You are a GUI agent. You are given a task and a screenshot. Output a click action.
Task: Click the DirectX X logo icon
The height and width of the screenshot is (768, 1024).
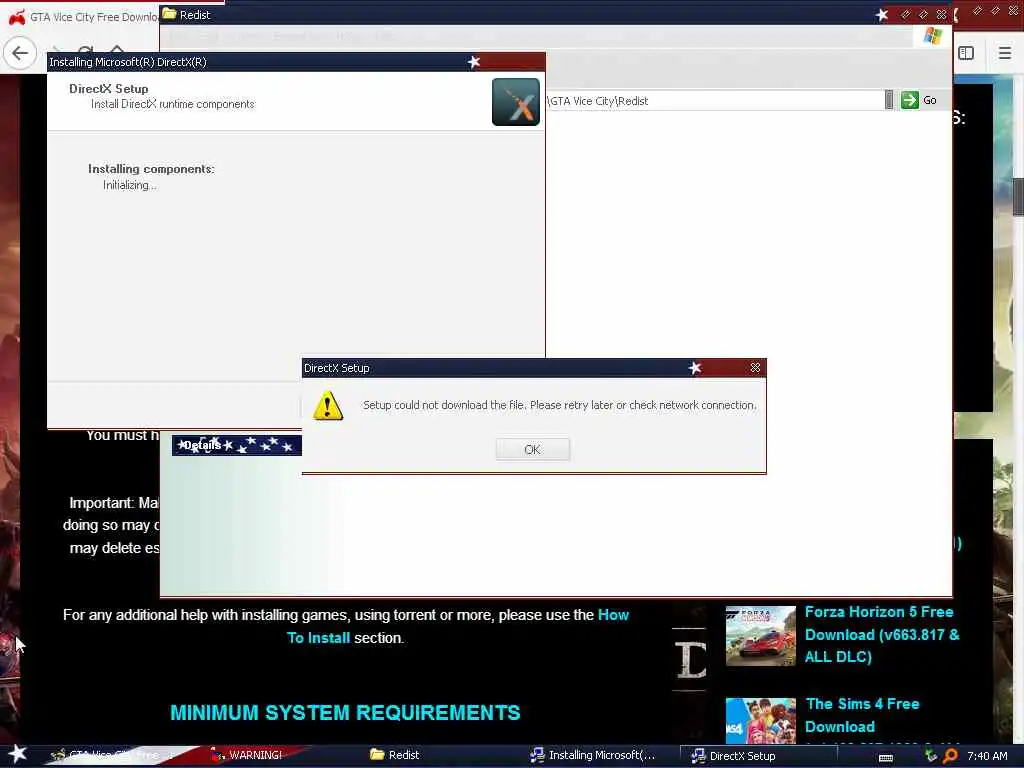pyautogui.click(x=515, y=102)
